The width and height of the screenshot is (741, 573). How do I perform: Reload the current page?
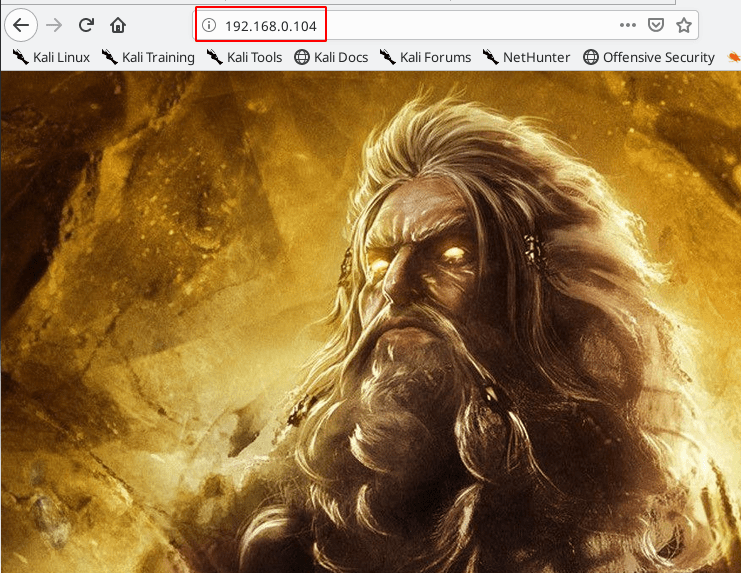(86, 25)
